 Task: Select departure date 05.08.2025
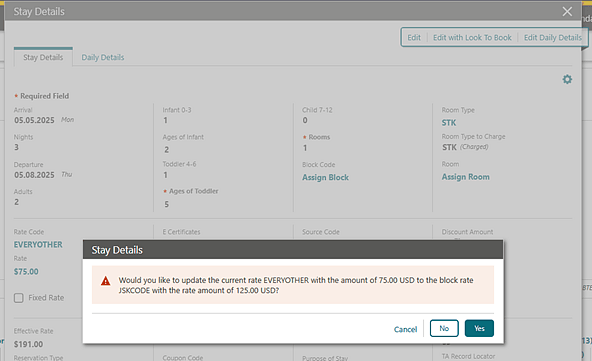tap(34, 175)
